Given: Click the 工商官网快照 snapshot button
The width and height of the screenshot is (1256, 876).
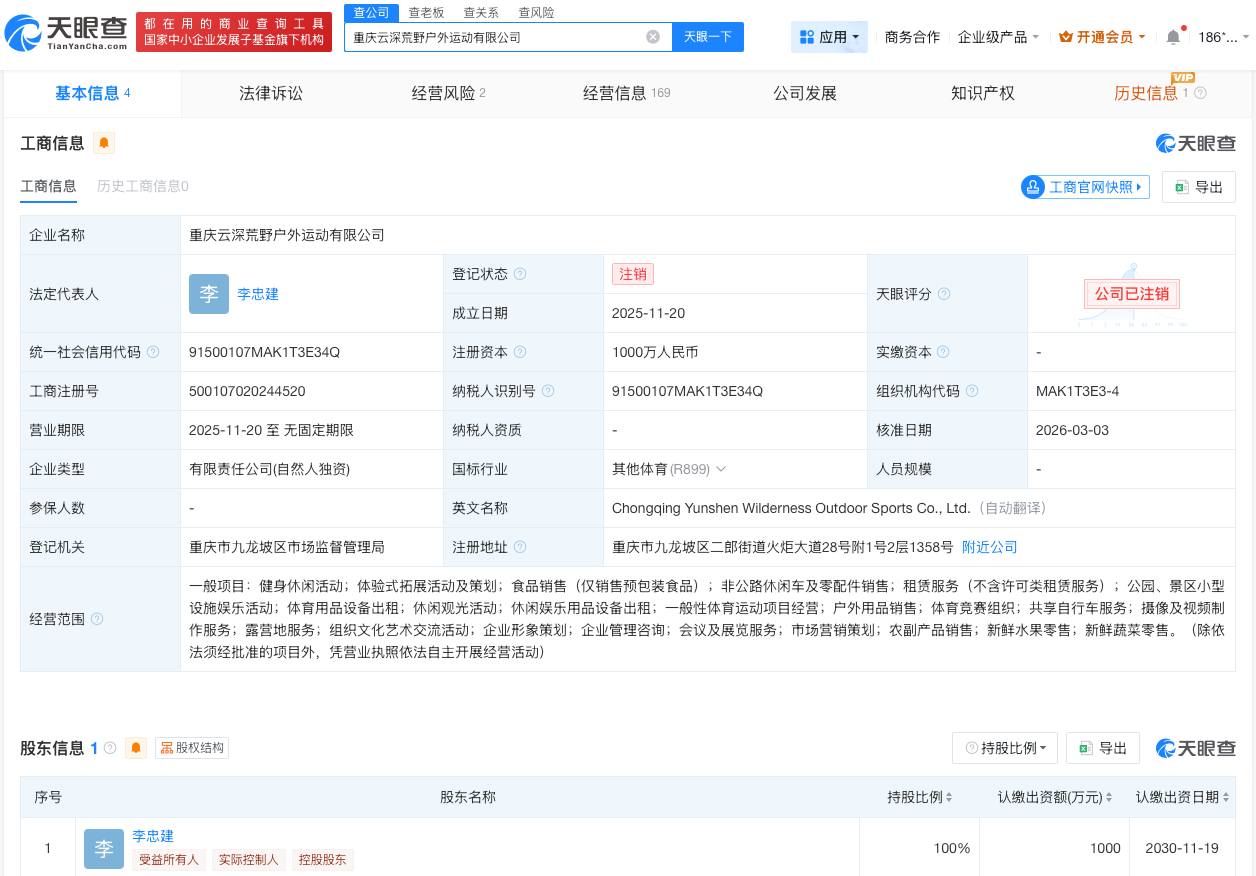Looking at the screenshot, I should tap(1084, 187).
